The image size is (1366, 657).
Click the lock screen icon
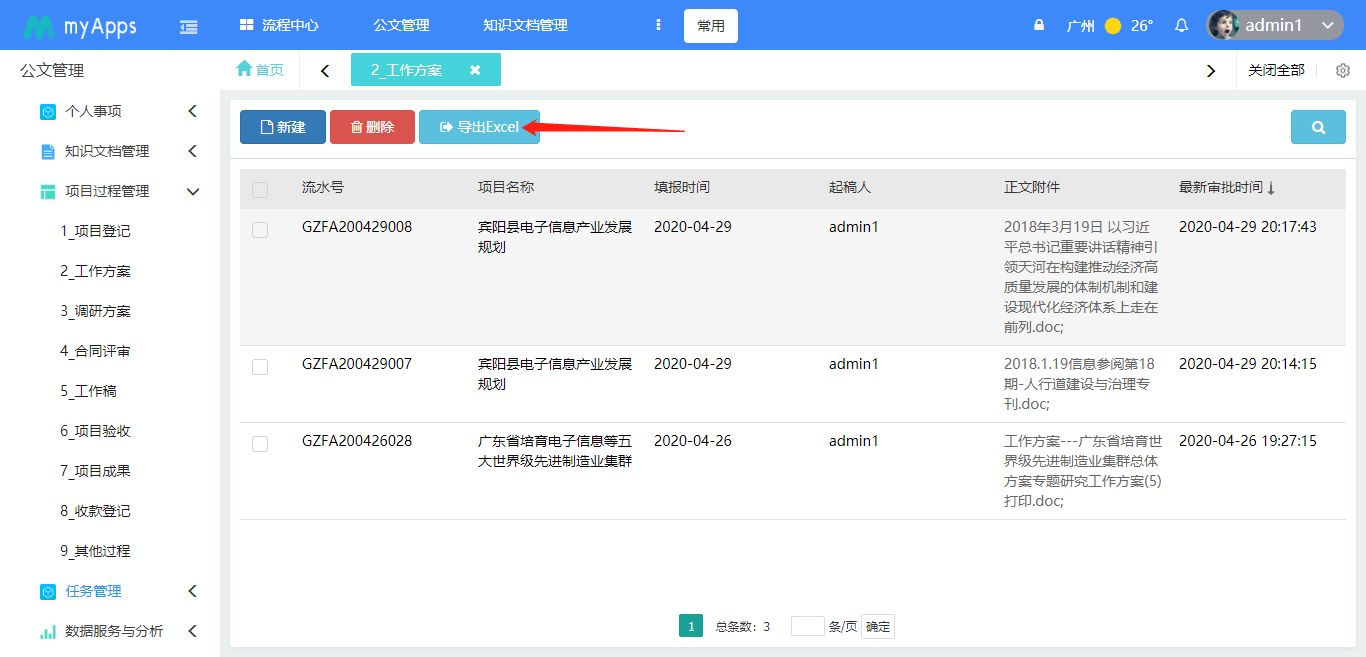coord(1039,26)
